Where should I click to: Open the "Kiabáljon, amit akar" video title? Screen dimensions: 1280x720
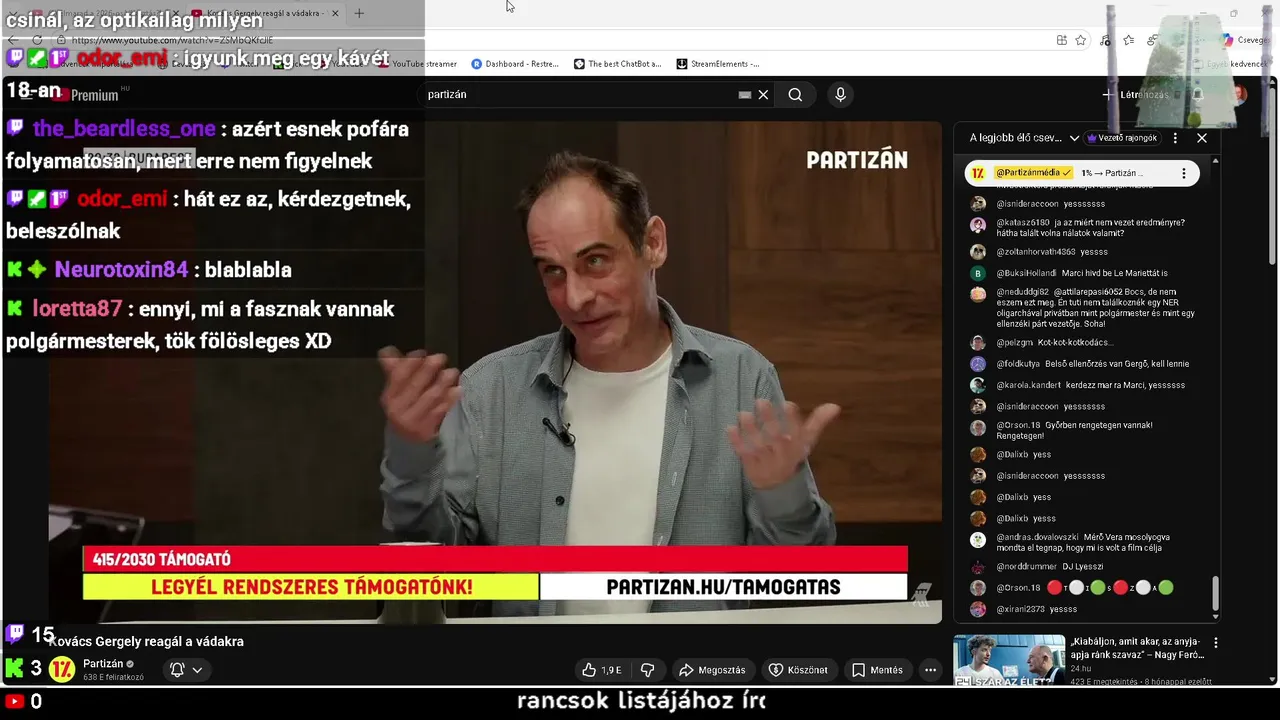[1137, 648]
